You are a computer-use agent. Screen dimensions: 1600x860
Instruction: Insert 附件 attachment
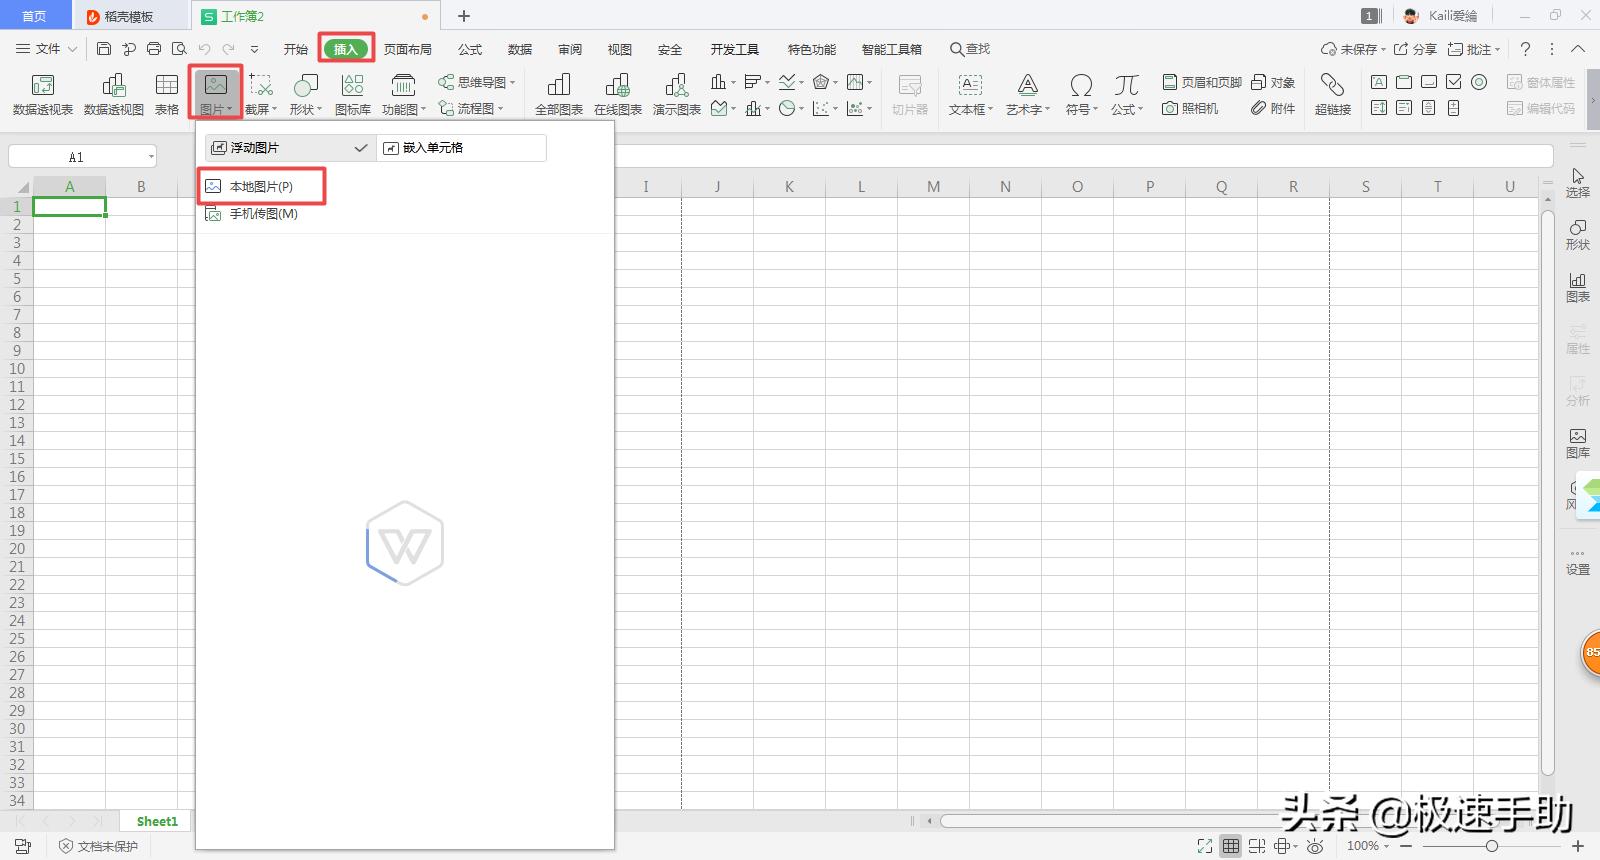(x=1273, y=108)
